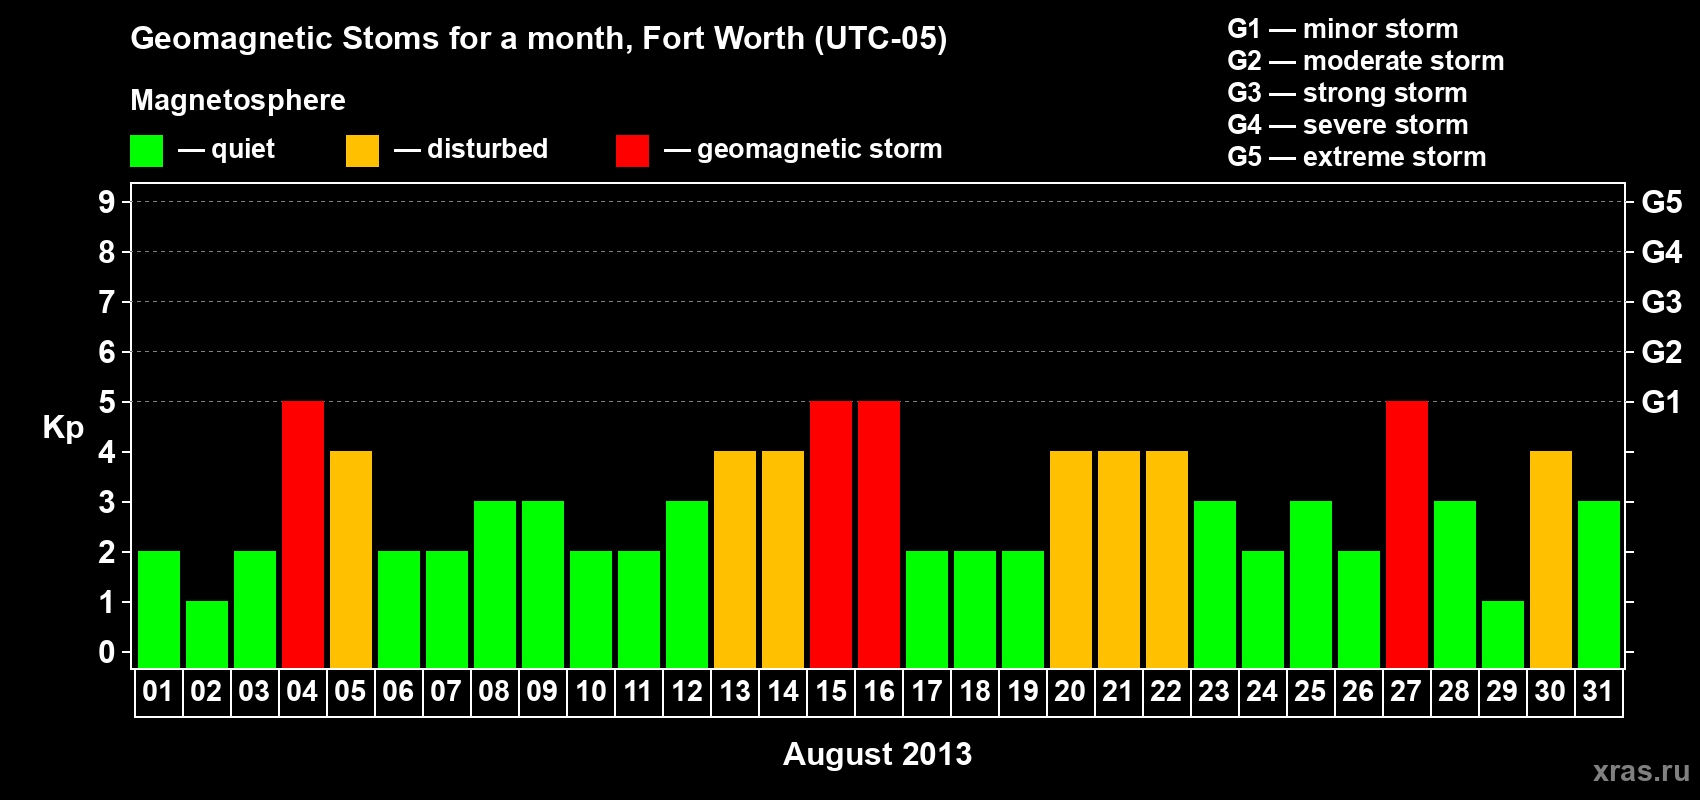
Task: Select the orange bar for day 22
Action: coord(1167,559)
